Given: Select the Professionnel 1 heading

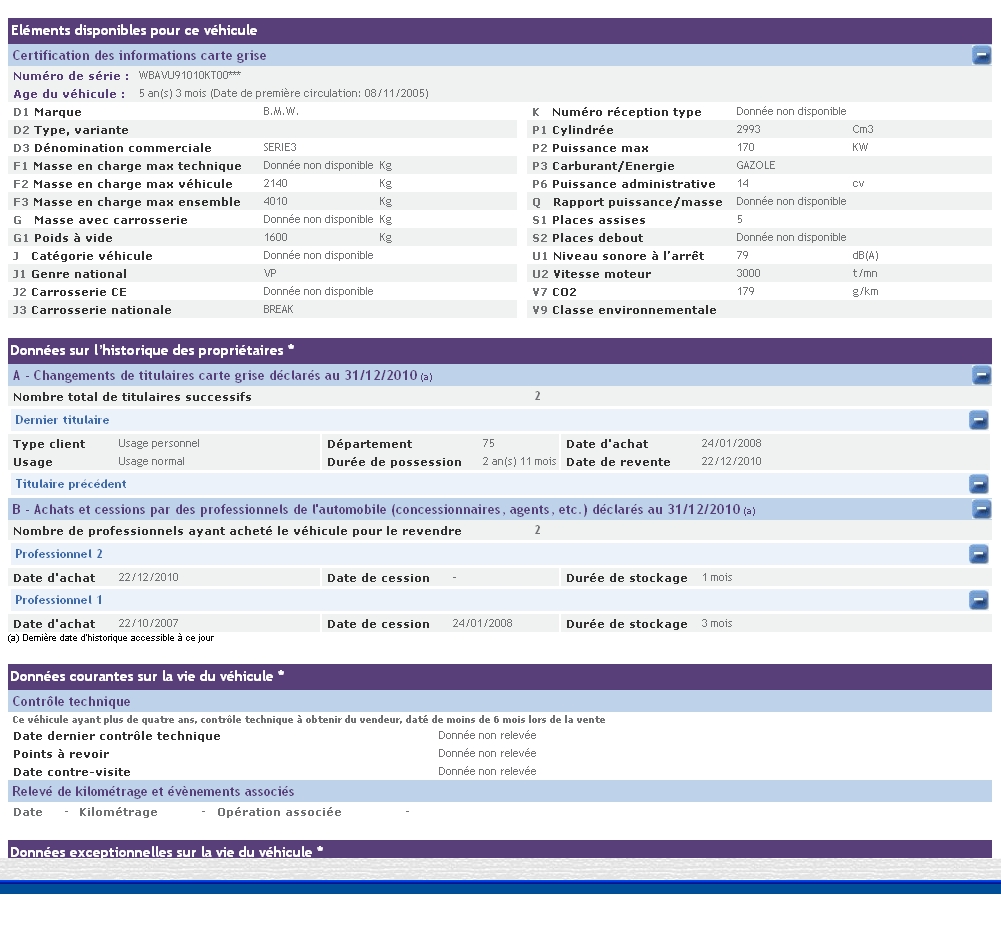Looking at the screenshot, I should (x=59, y=600).
